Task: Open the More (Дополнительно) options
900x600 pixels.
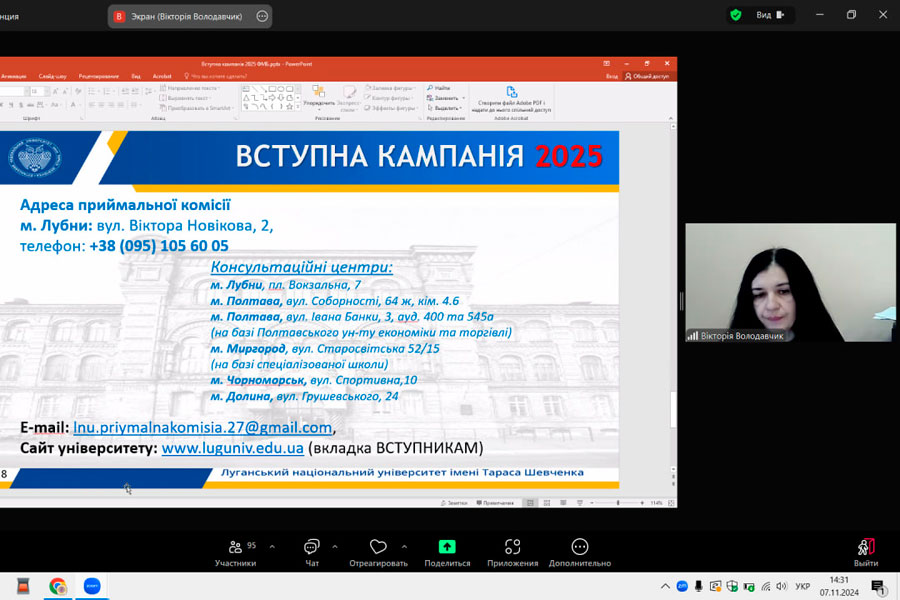Action: pos(580,550)
